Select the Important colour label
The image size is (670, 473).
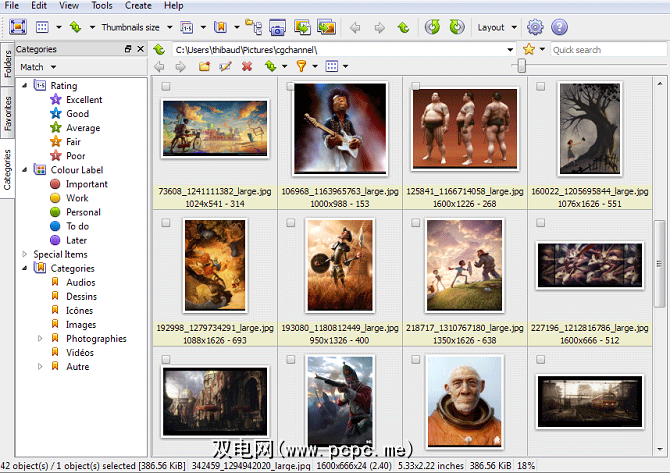(56, 184)
